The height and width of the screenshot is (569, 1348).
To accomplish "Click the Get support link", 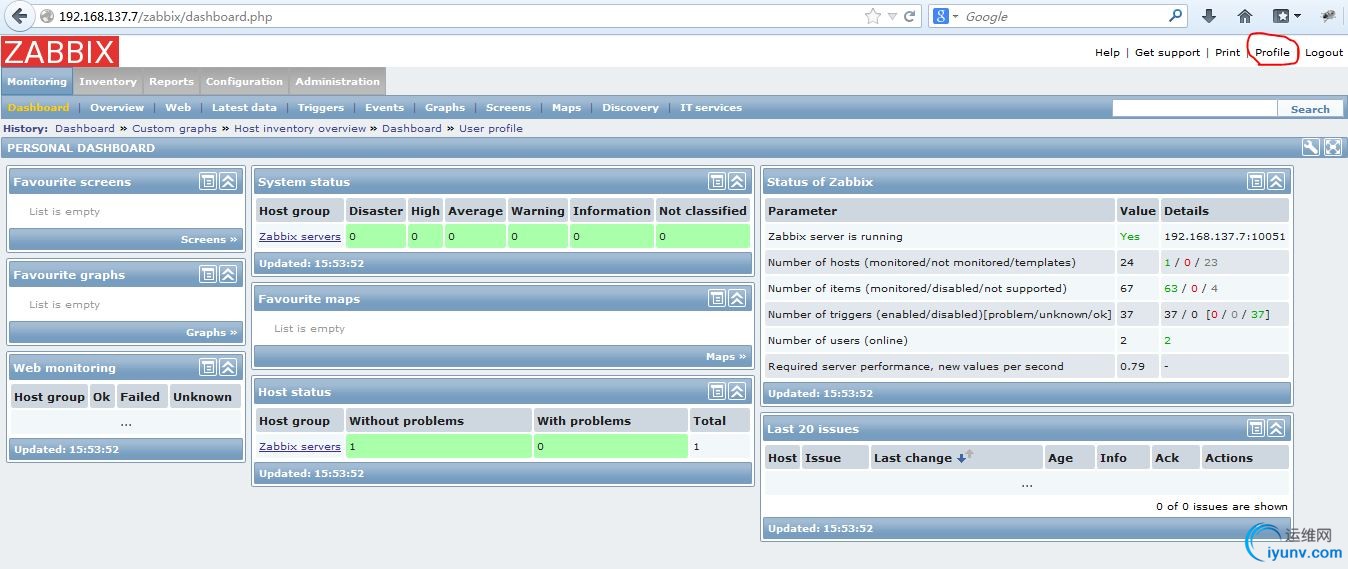I will point(1167,53).
